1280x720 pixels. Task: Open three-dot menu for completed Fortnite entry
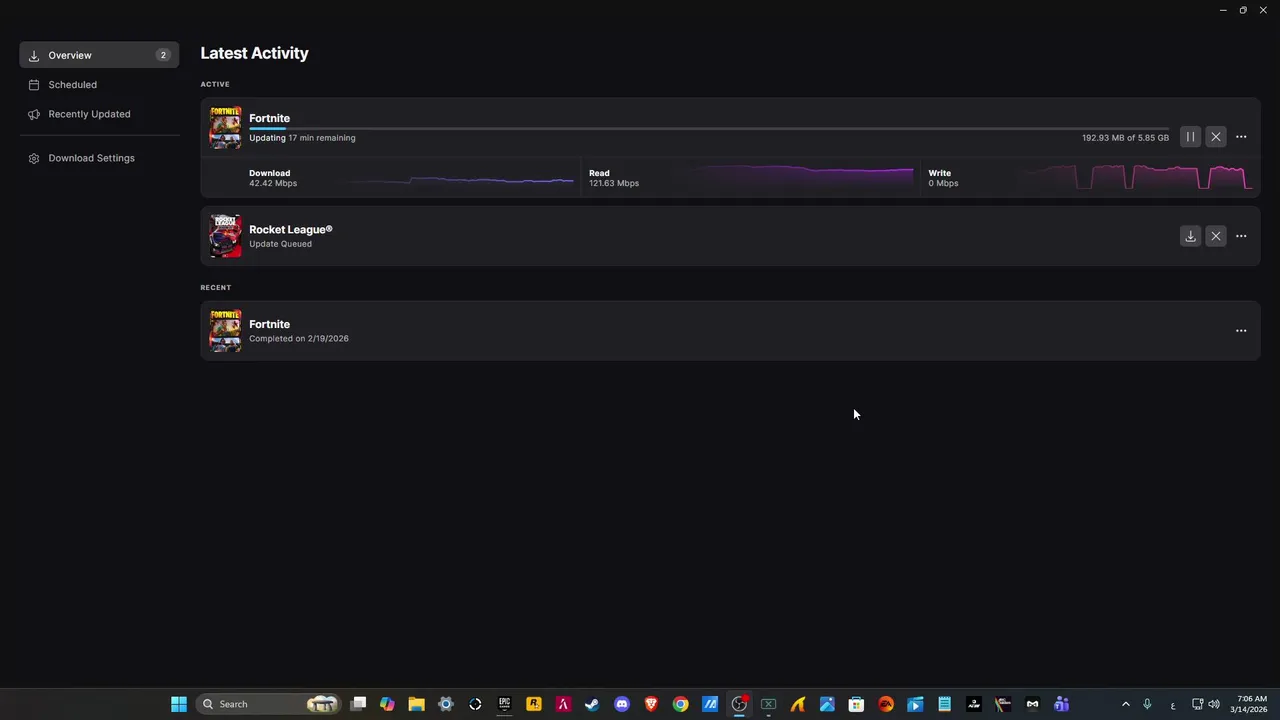(1241, 331)
